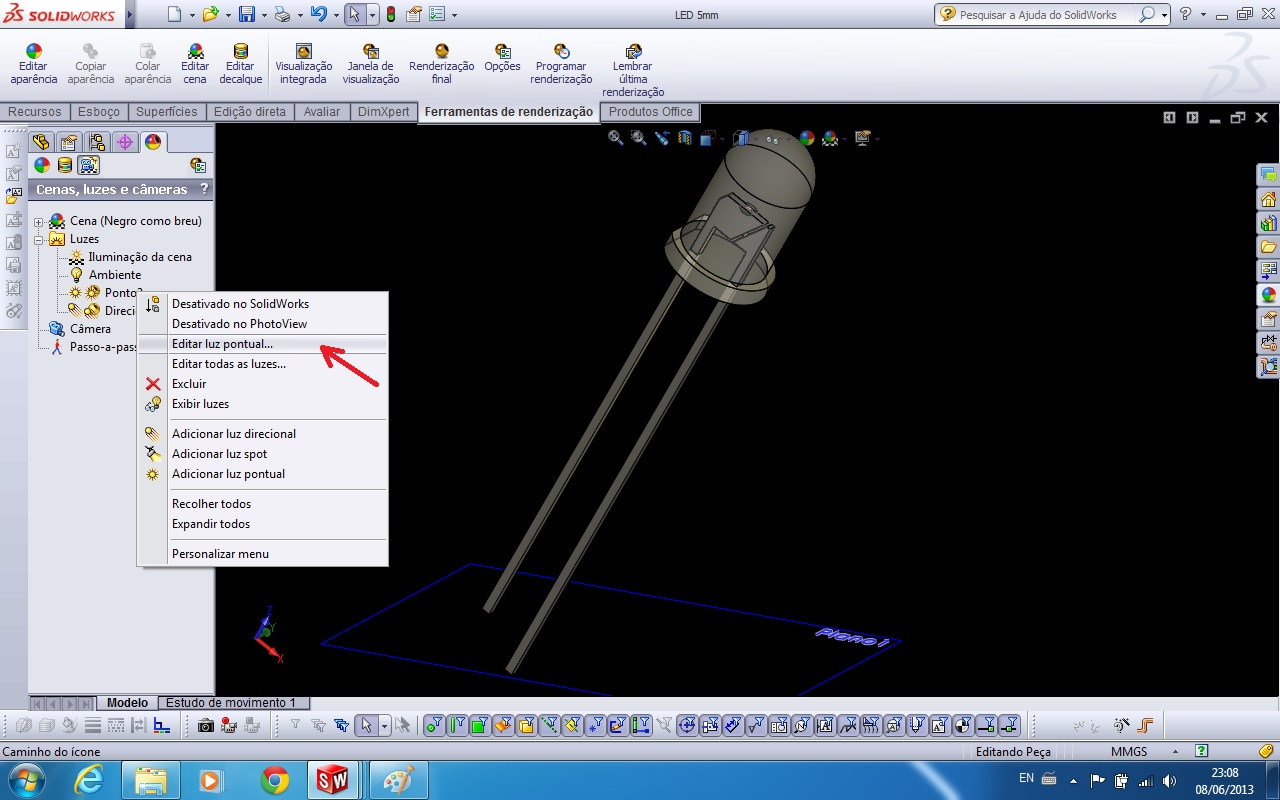Toggle Exibir luzes in context menu
1280x800 pixels.
[x=200, y=404]
